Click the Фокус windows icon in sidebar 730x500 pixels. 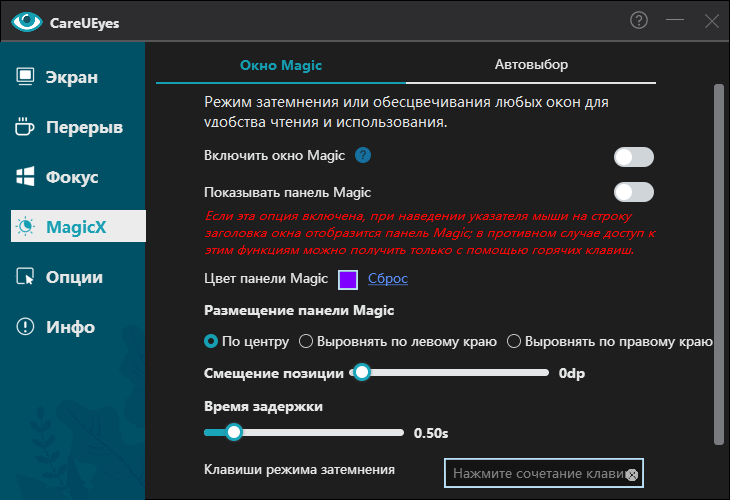point(26,177)
